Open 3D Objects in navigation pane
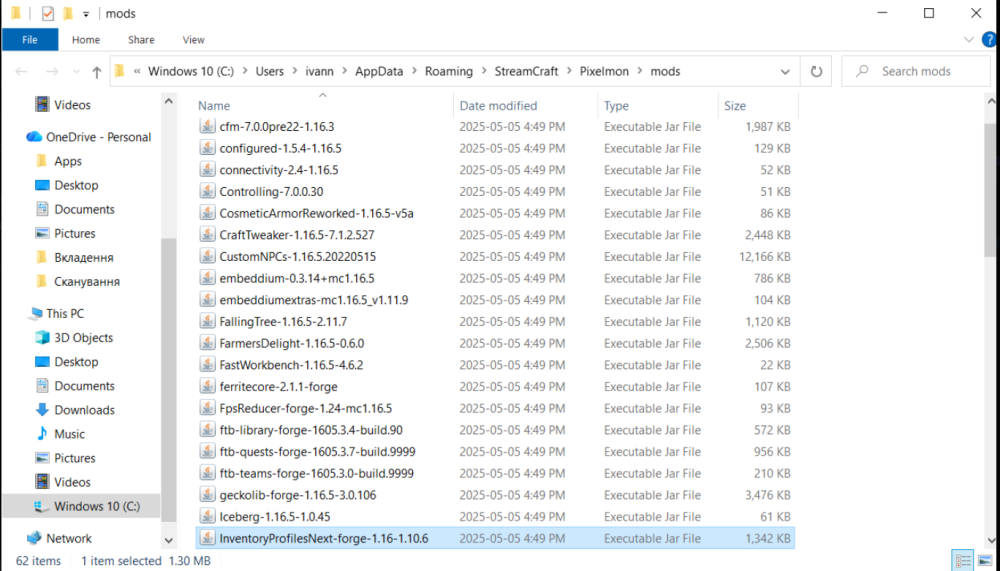 click(74, 337)
